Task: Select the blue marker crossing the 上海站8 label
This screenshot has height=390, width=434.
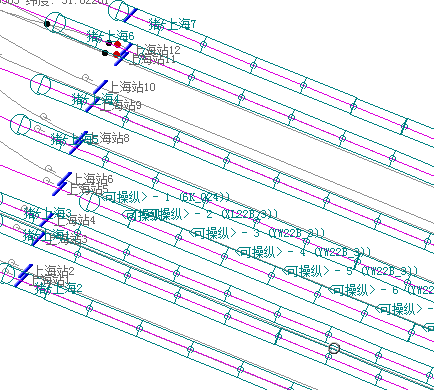Action: click(79, 143)
